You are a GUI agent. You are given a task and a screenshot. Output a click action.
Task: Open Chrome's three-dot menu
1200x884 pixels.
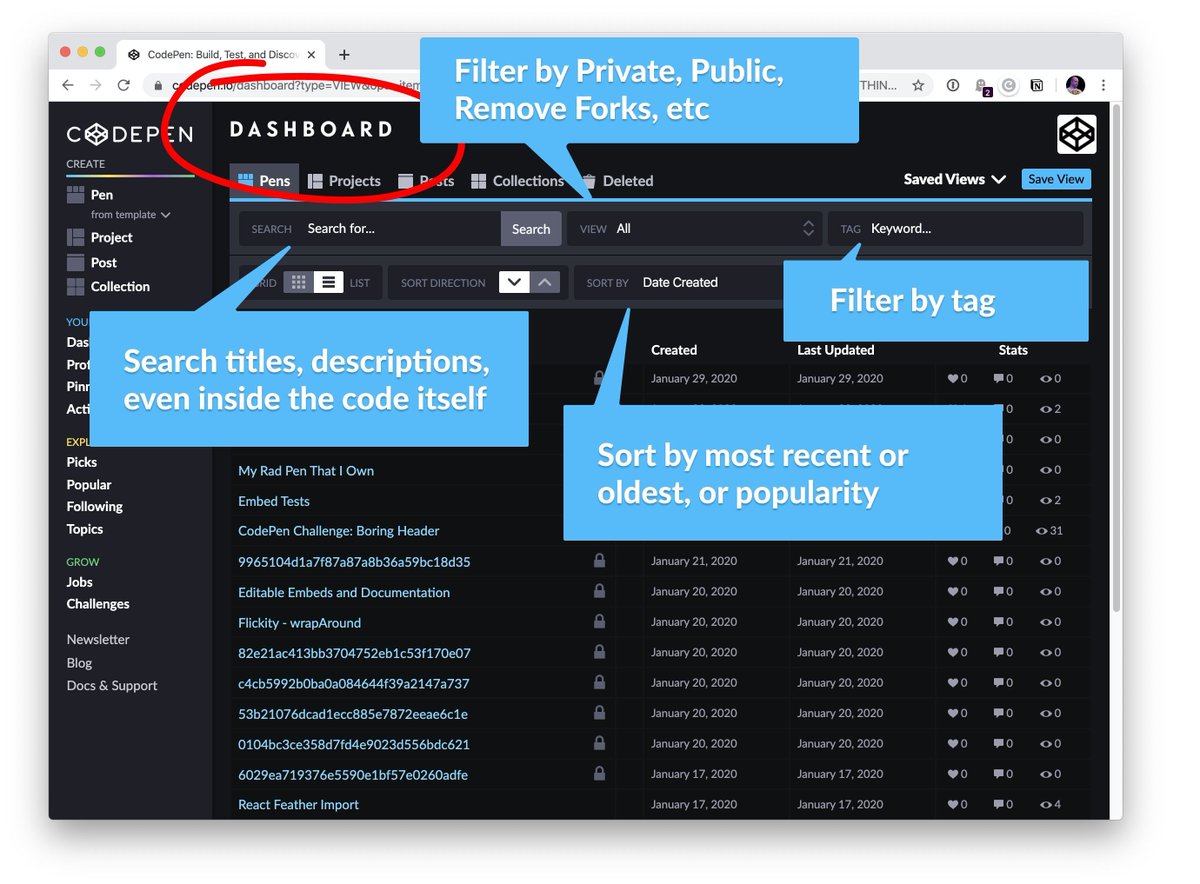tap(1103, 86)
